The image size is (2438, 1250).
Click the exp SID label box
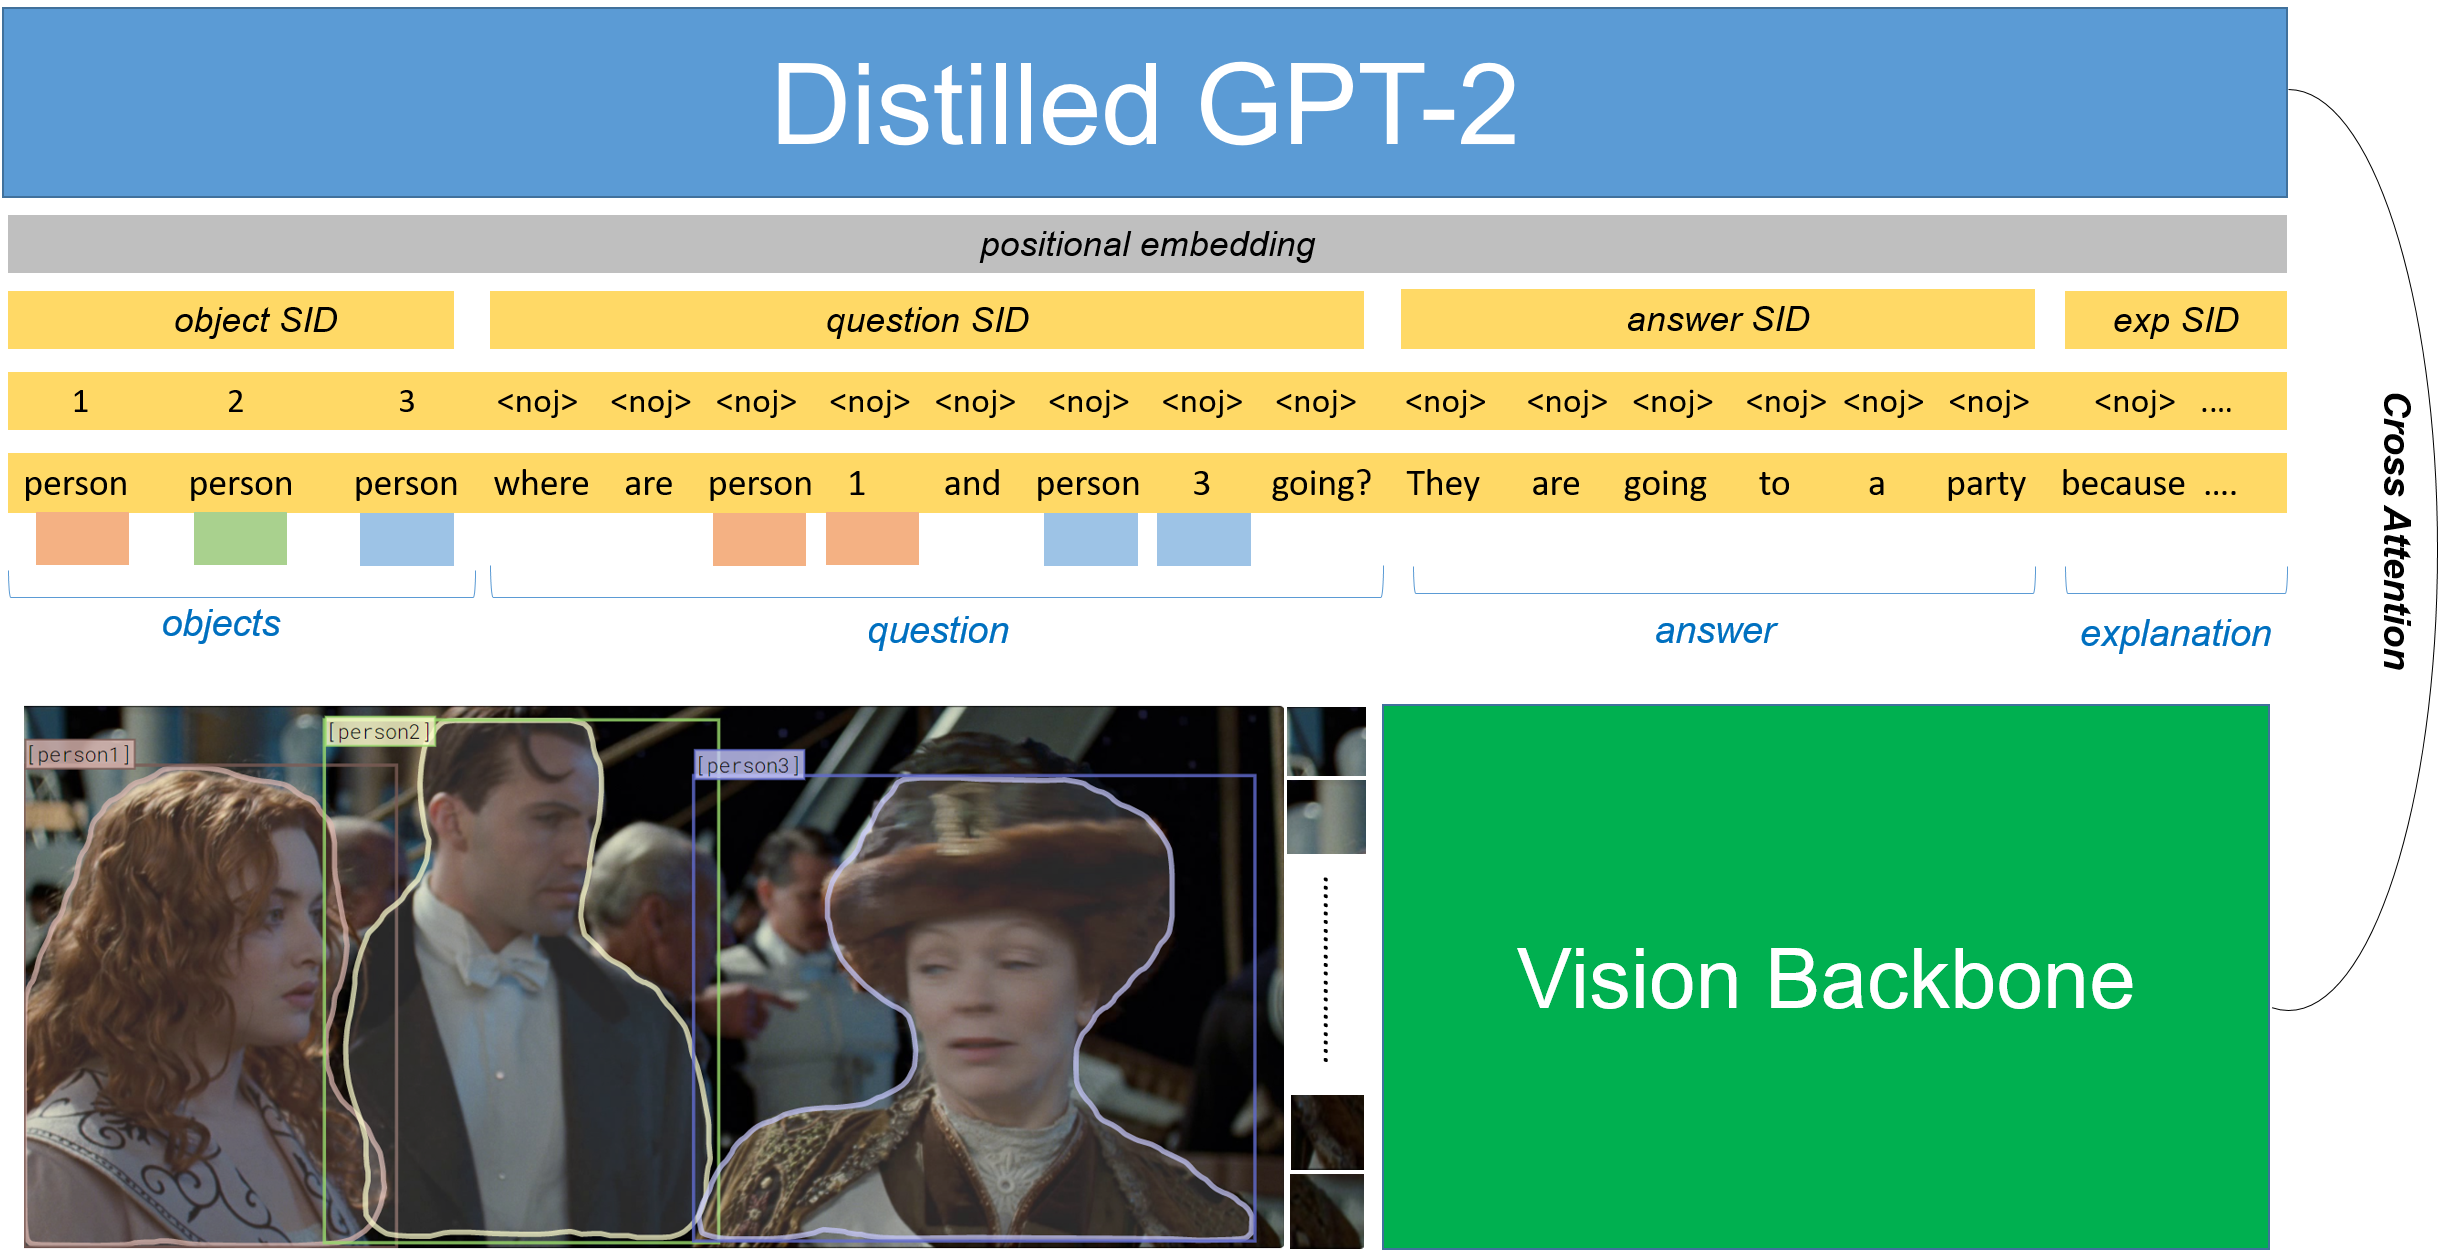click(2175, 320)
